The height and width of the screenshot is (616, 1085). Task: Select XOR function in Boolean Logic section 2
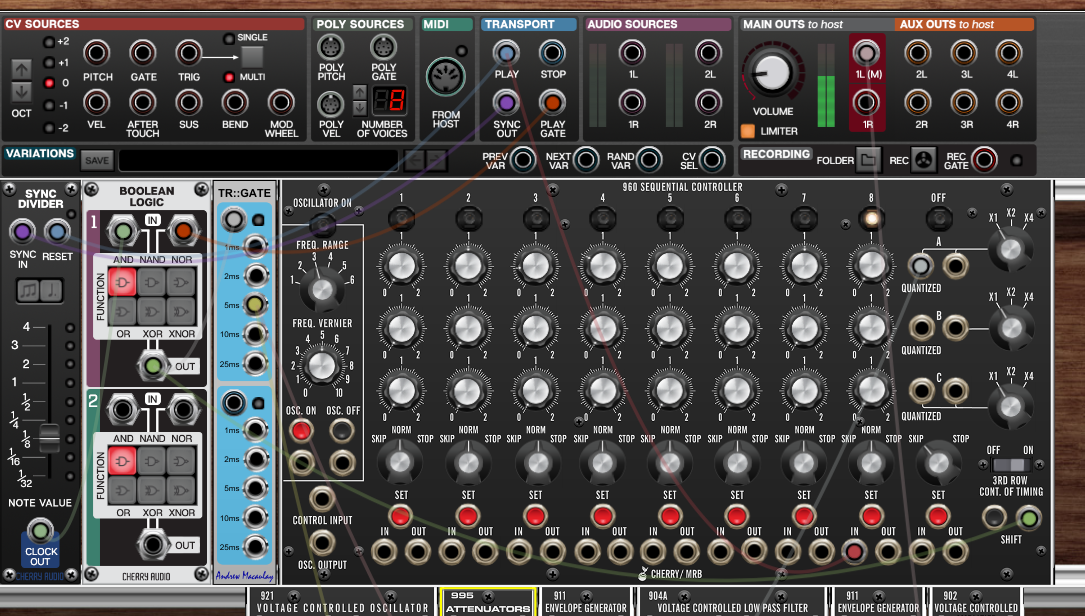click(x=152, y=491)
